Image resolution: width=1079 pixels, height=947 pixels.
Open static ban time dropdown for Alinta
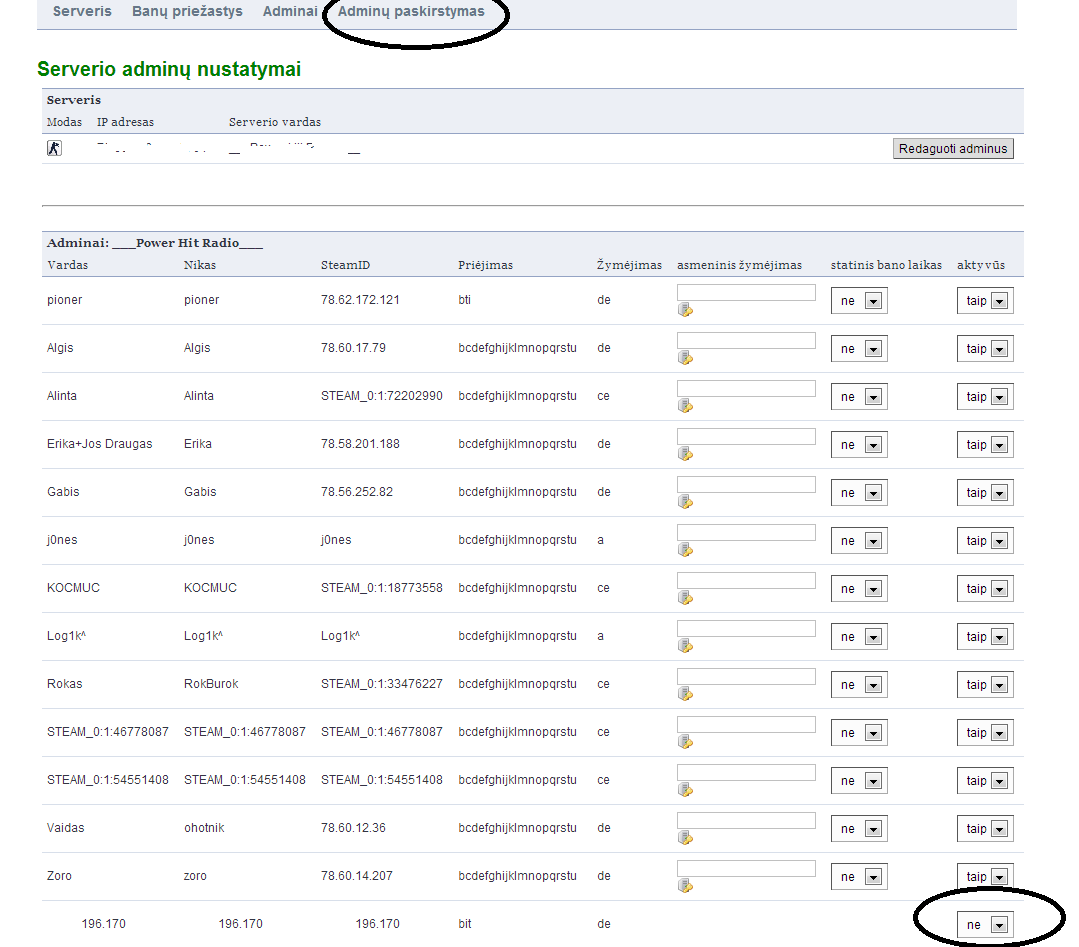click(859, 397)
